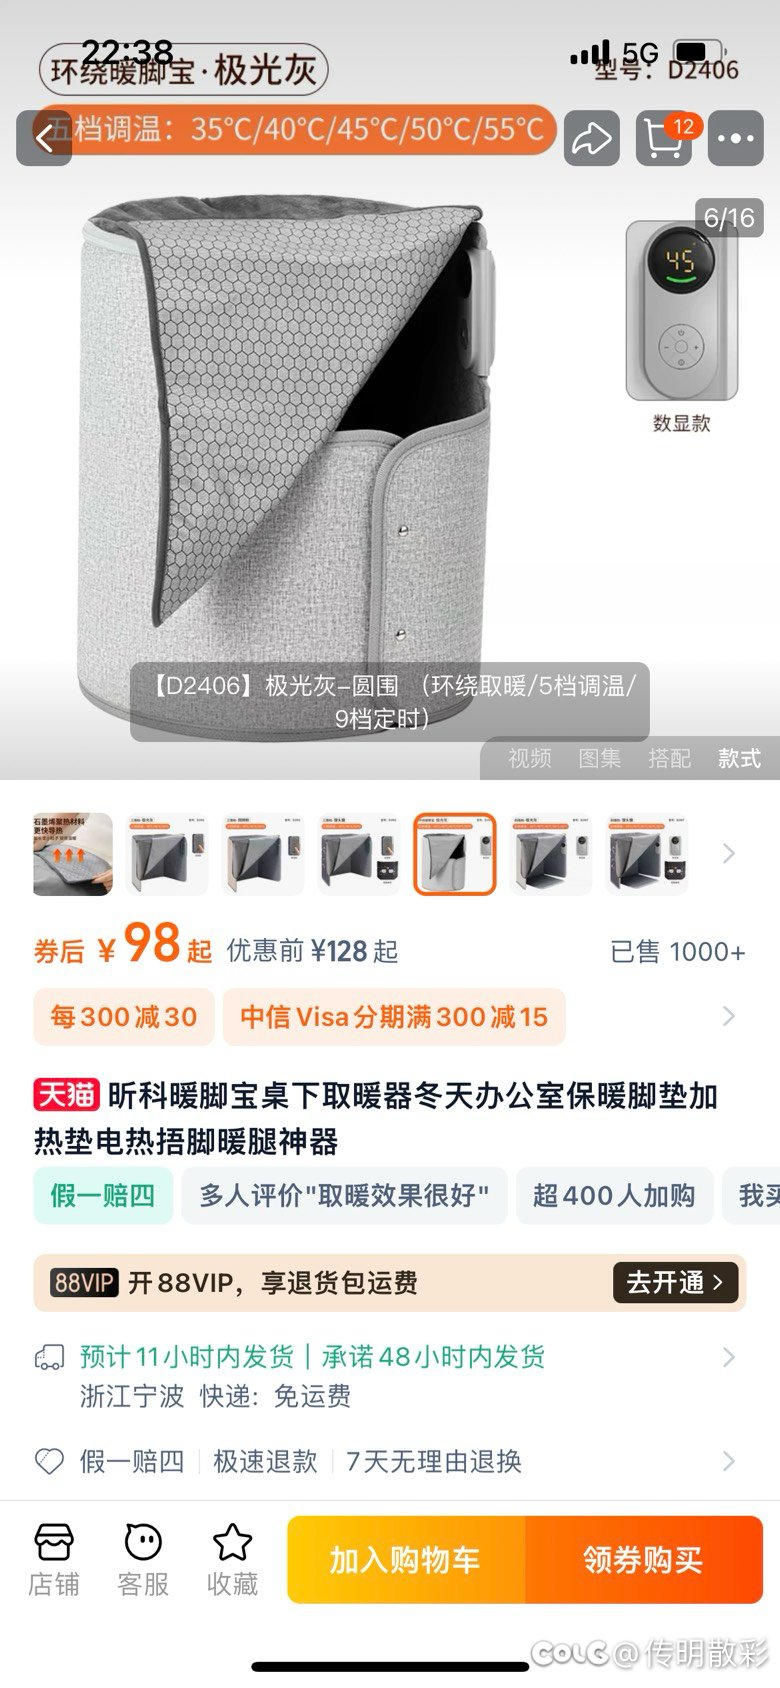The width and height of the screenshot is (780, 1688).
Task: Switch to the 图集 tab
Action: [600, 758]
